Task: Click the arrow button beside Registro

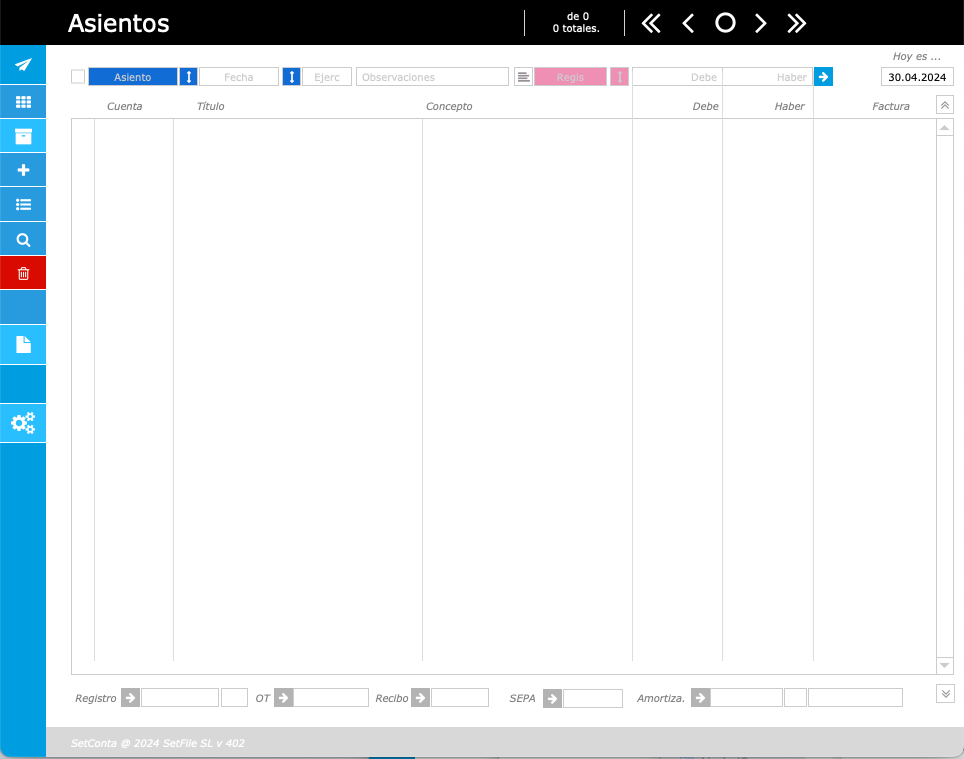Action: coord(130,698)
